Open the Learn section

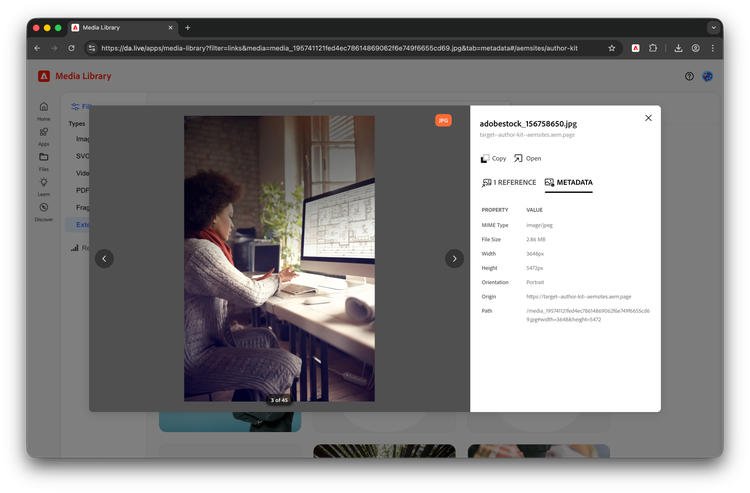(43, 185)
